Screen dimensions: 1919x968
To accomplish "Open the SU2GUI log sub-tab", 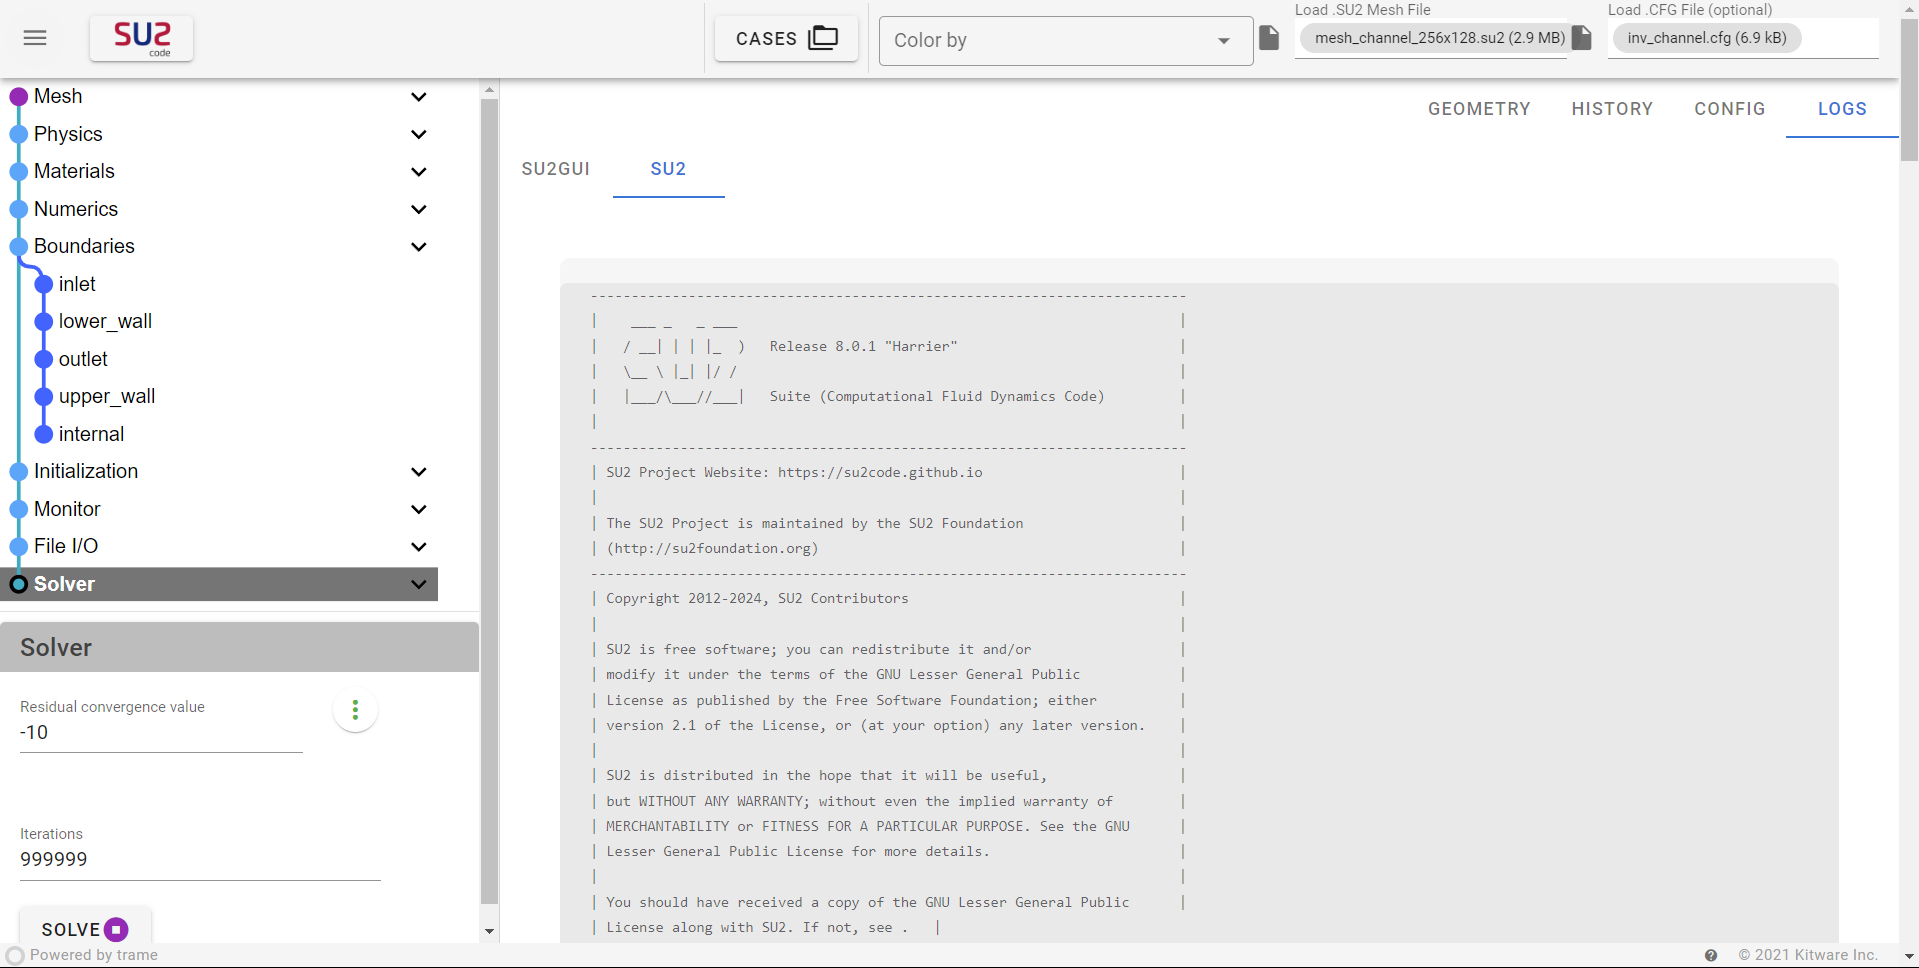I will point(556,169).
